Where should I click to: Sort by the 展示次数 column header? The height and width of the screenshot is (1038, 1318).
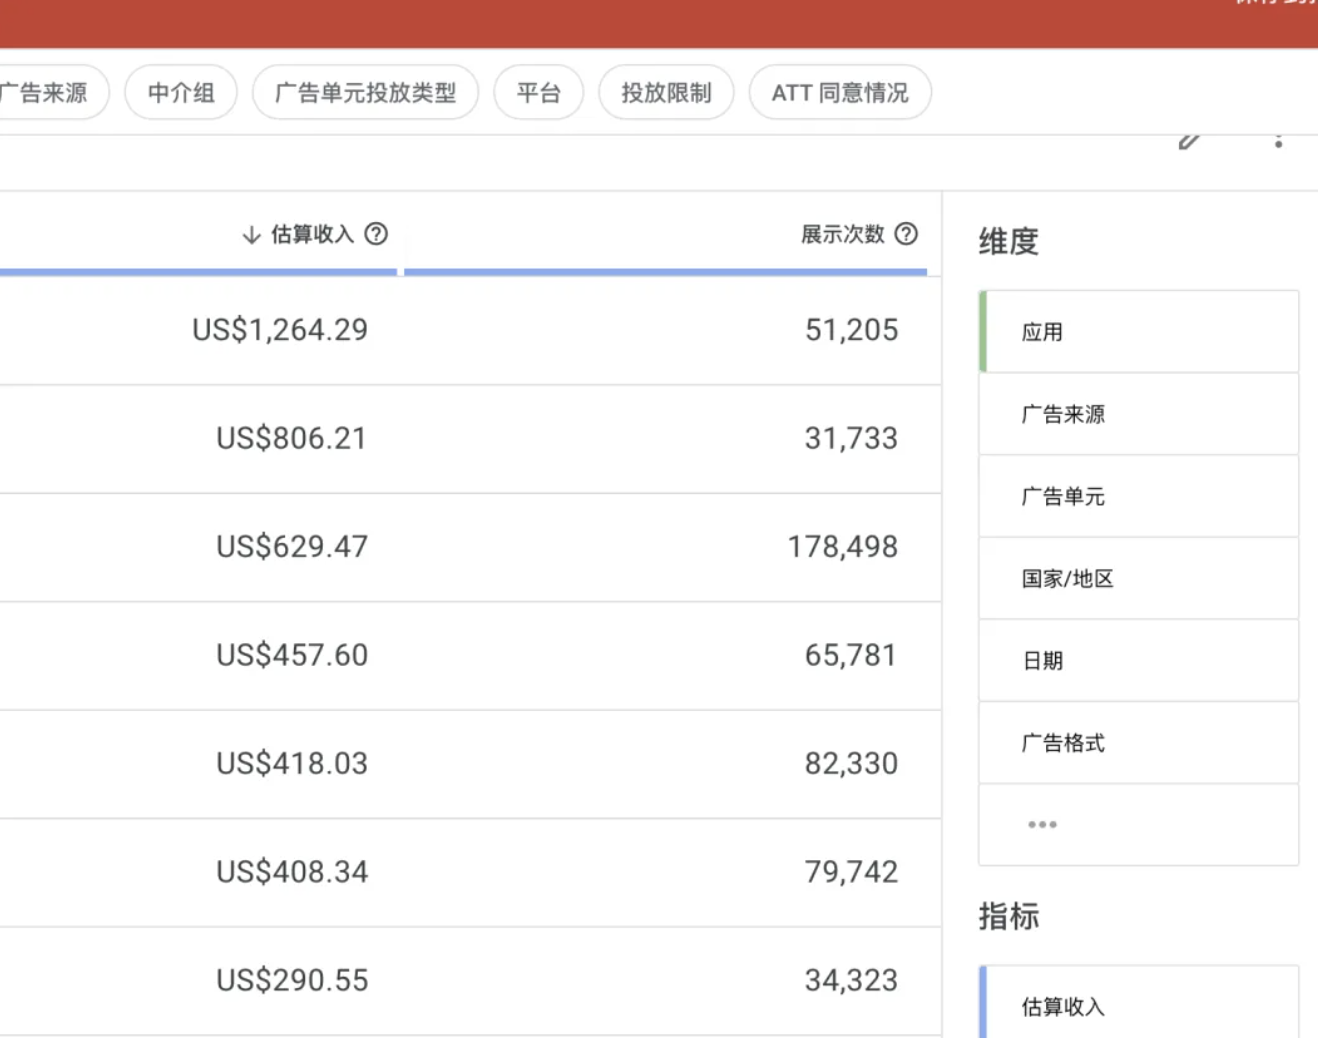[x=842, y=234]
